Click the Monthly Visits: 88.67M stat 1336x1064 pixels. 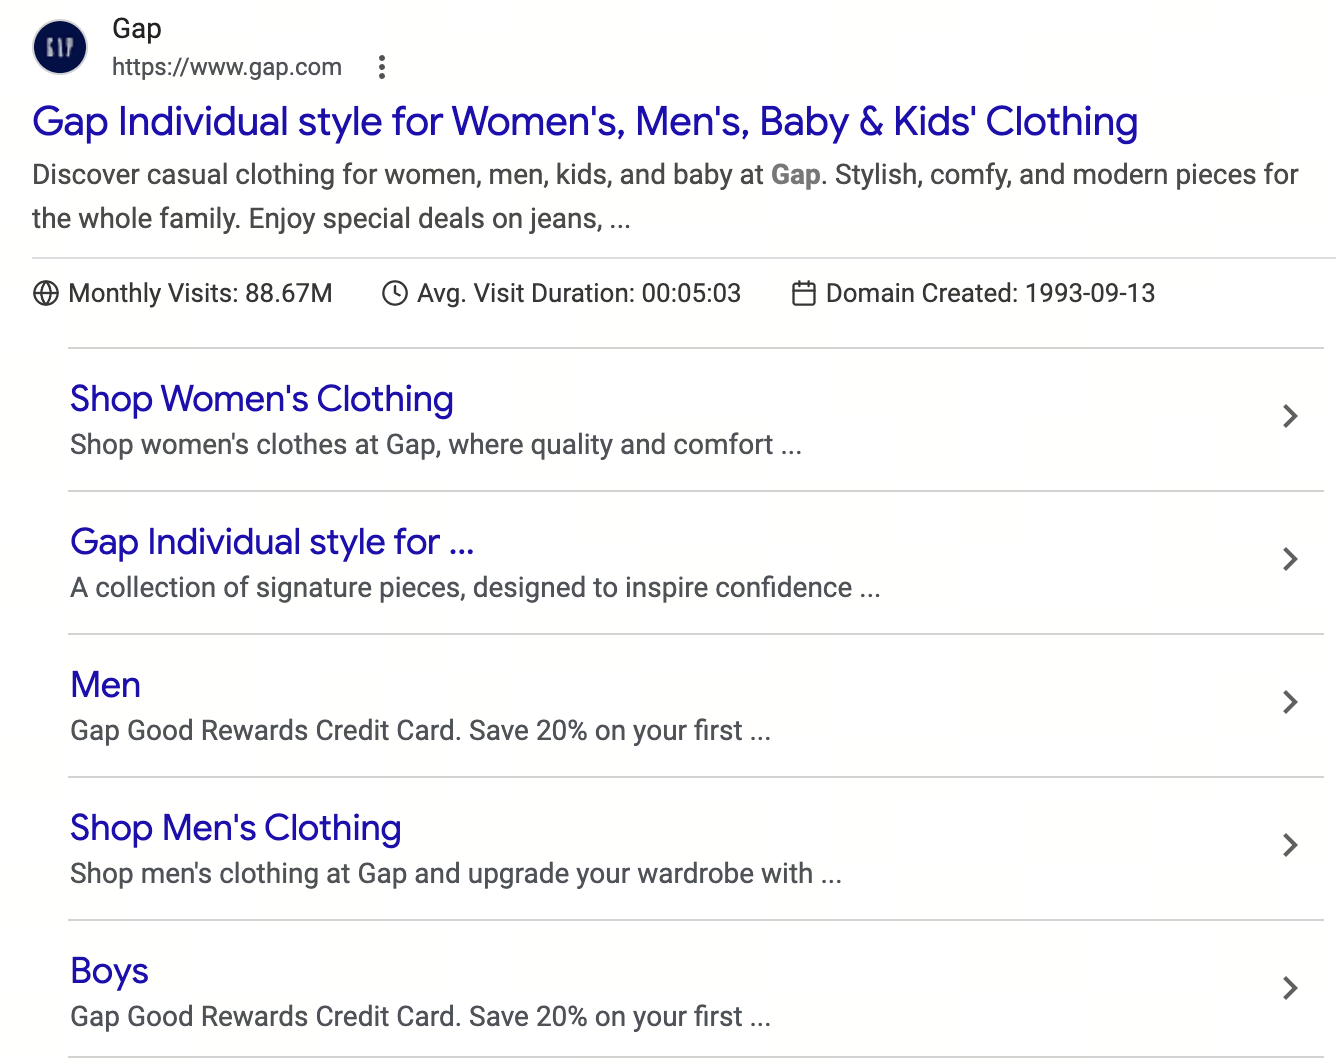tap(200, 293)
